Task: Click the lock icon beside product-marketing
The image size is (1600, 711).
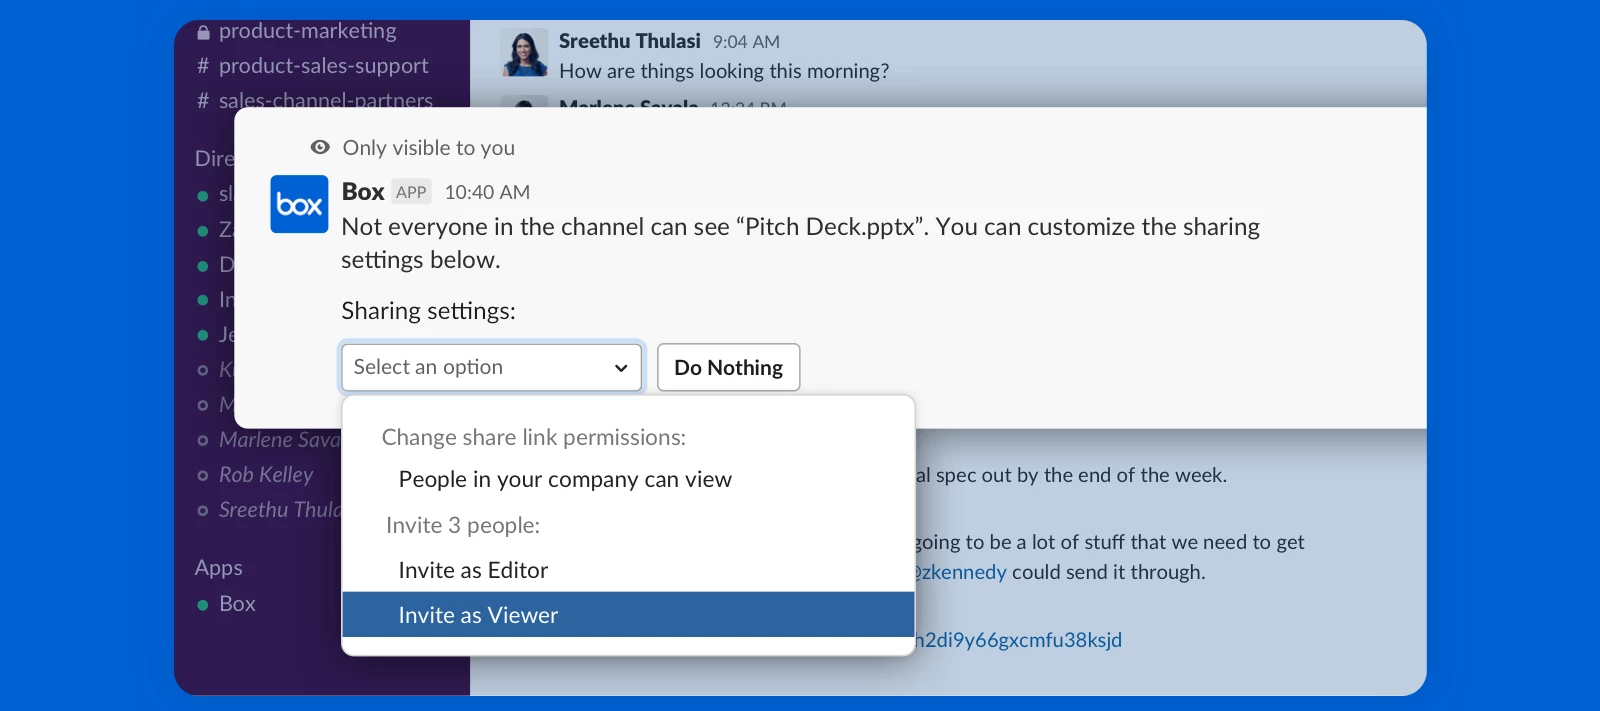Action: (x=203, y=33)
